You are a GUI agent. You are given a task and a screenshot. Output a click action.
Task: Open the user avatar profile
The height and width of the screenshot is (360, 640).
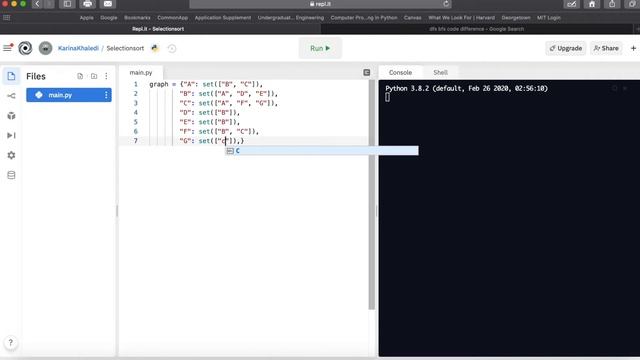click(45, 48)
